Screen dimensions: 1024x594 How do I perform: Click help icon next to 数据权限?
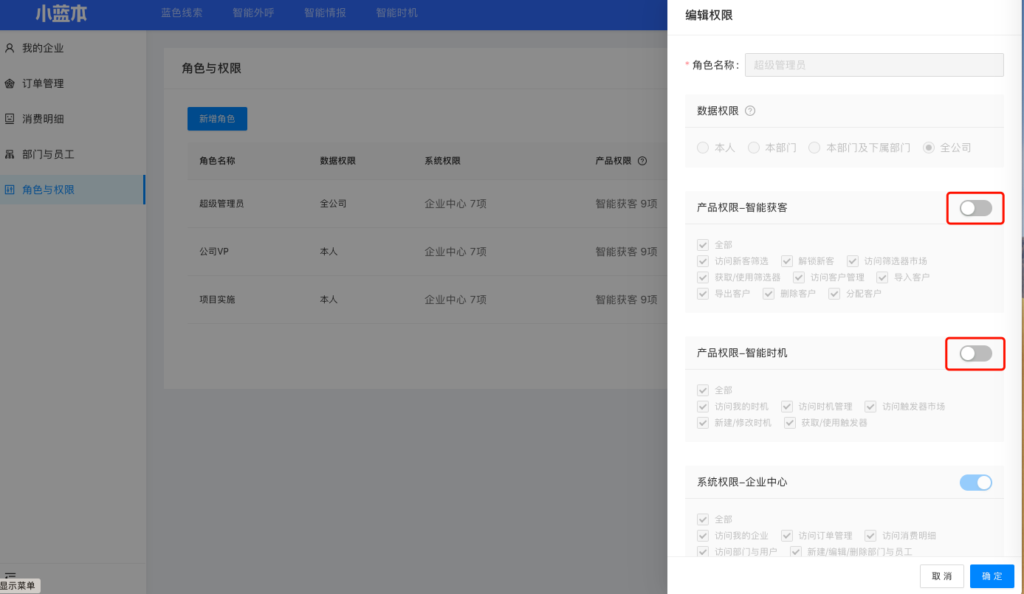click(x=750, y=111)
